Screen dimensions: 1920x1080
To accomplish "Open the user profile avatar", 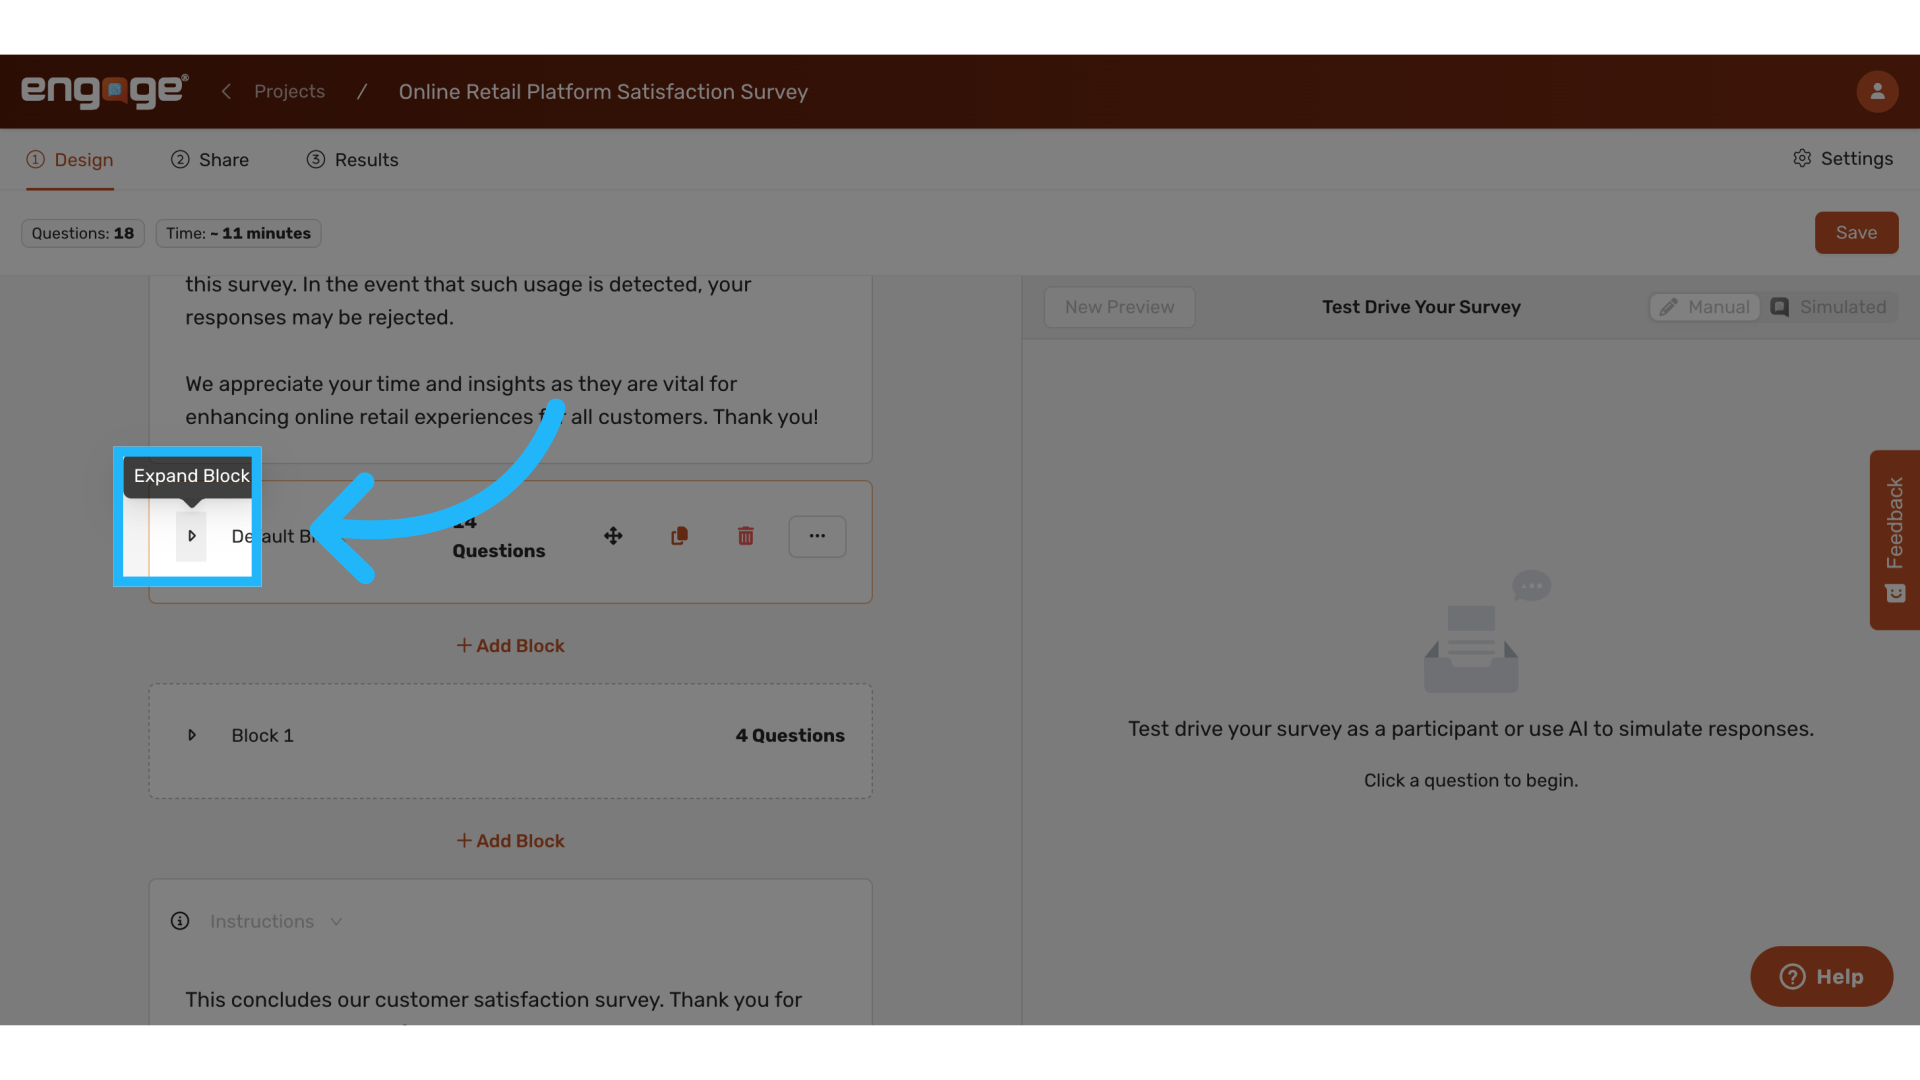I will point(1877,91).
